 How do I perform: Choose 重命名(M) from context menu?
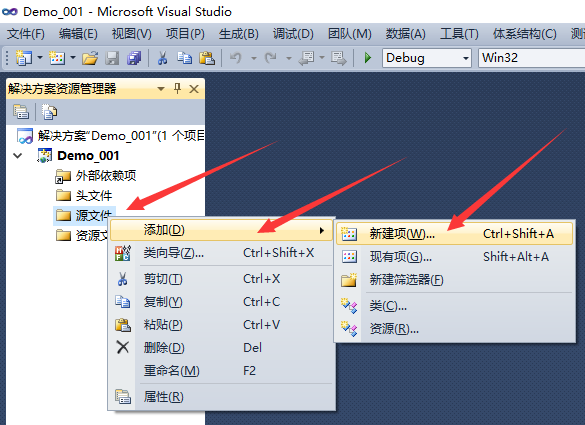pos(222,371)
